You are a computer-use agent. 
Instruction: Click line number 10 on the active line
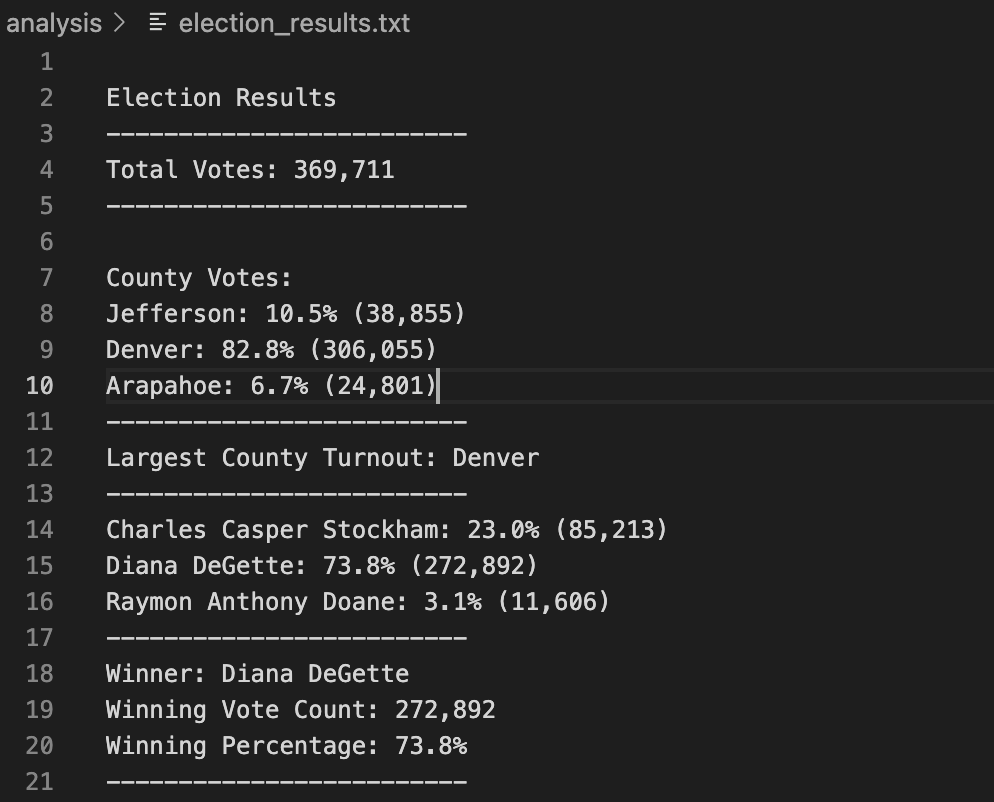tap(40, 385)
